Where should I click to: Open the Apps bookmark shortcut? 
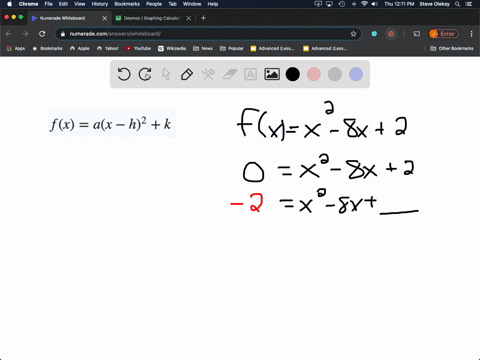click(16, 48)
